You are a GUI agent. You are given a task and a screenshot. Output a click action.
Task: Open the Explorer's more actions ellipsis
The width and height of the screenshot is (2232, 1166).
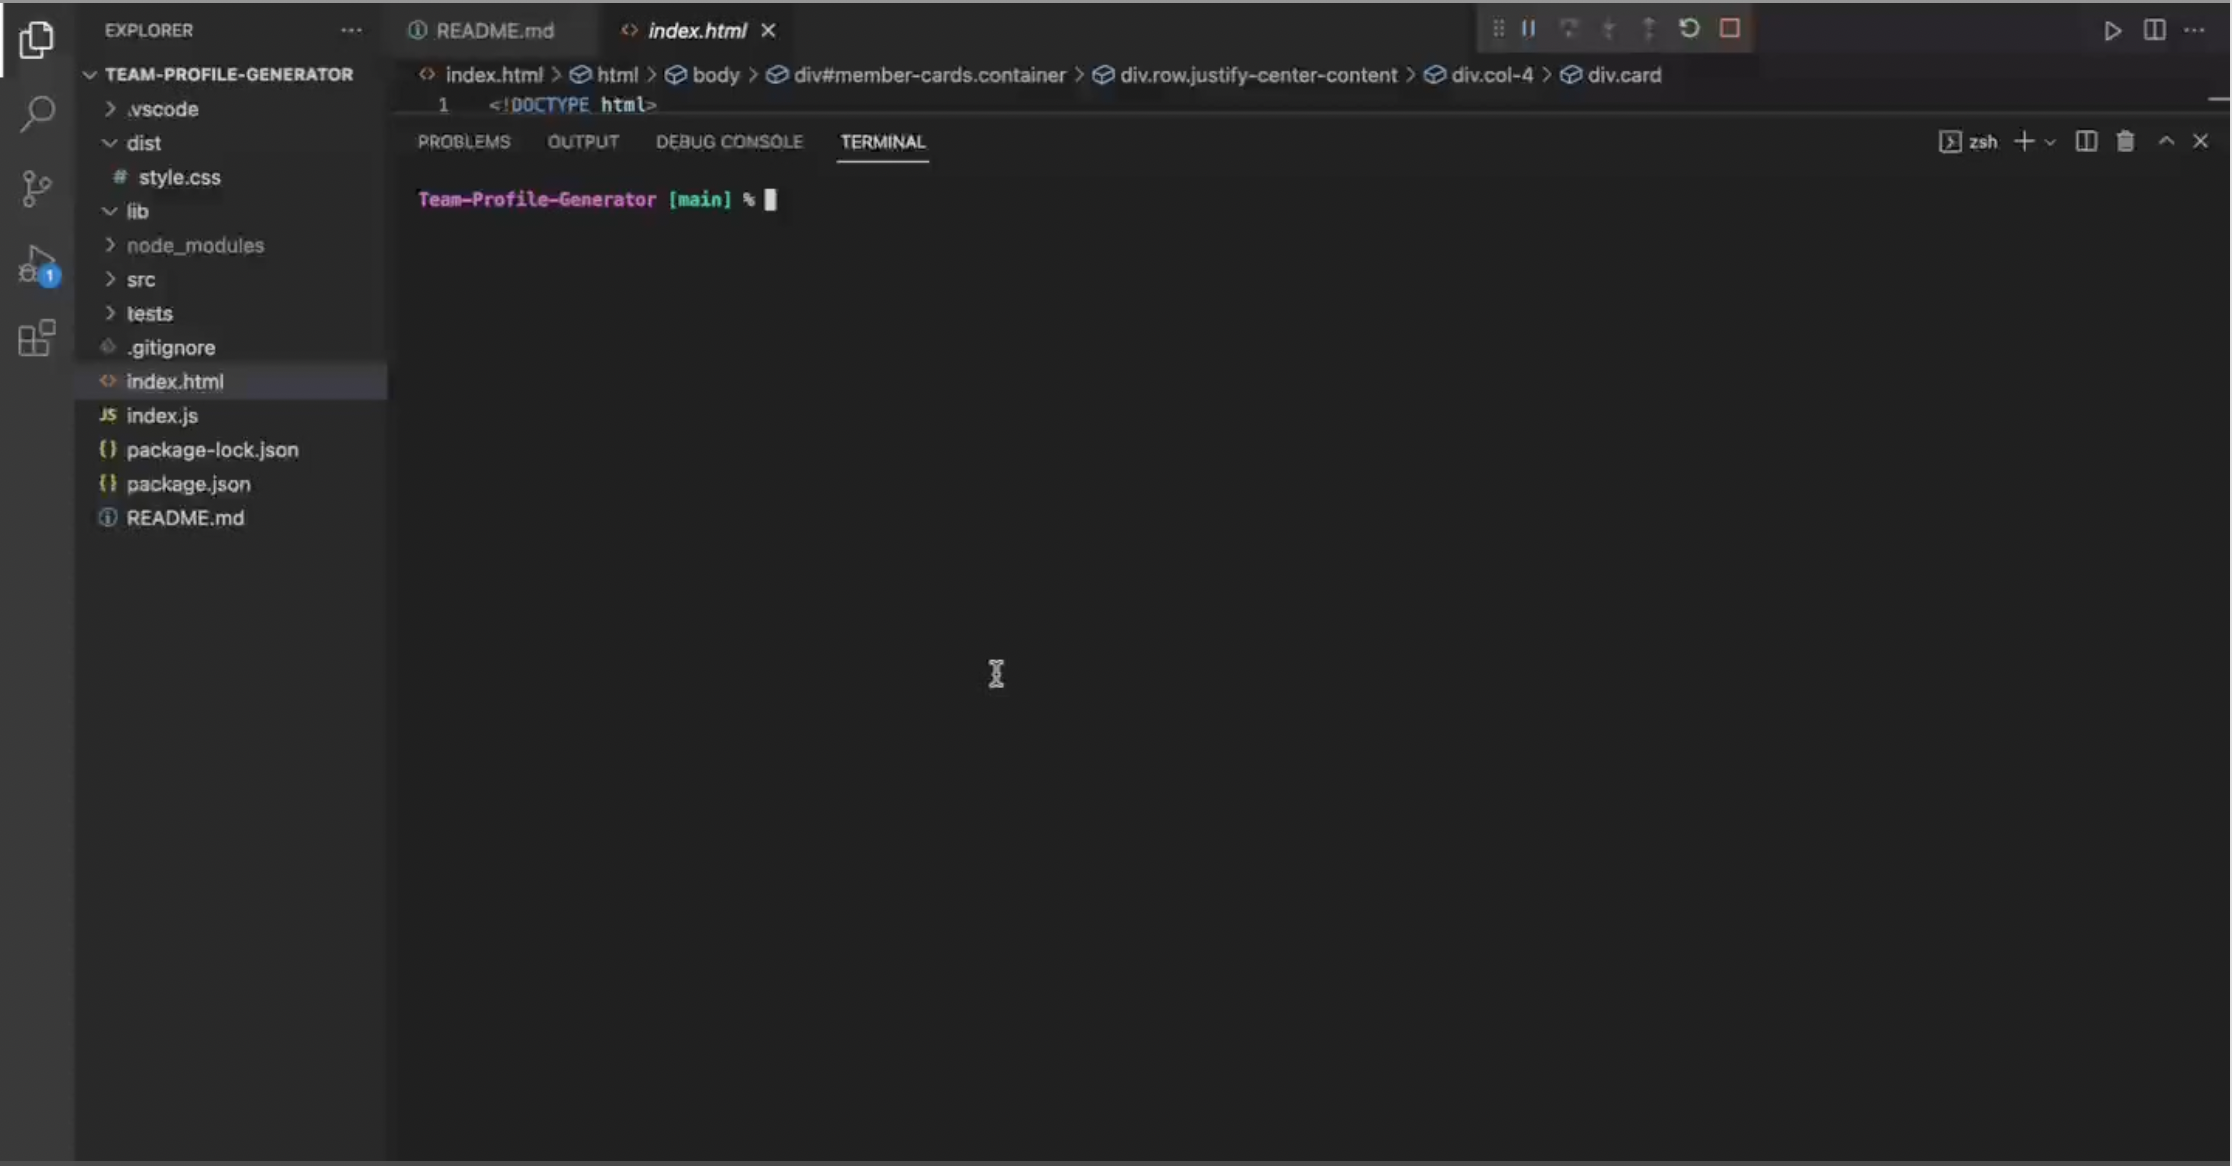[x=350, y=30]
